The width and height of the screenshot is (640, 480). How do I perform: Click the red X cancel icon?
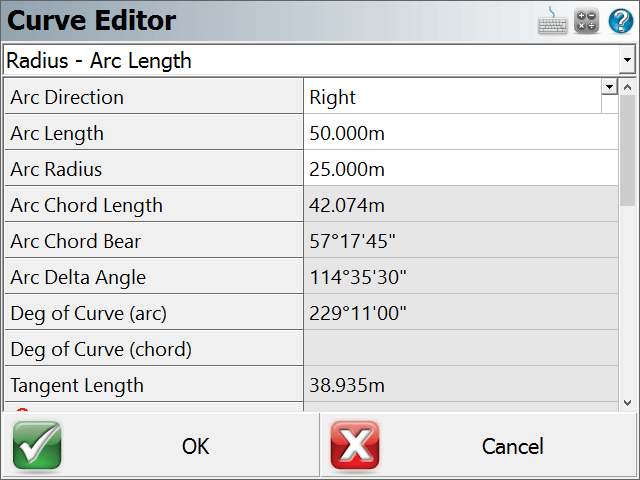pyautogui.click(x=355, y=445)
